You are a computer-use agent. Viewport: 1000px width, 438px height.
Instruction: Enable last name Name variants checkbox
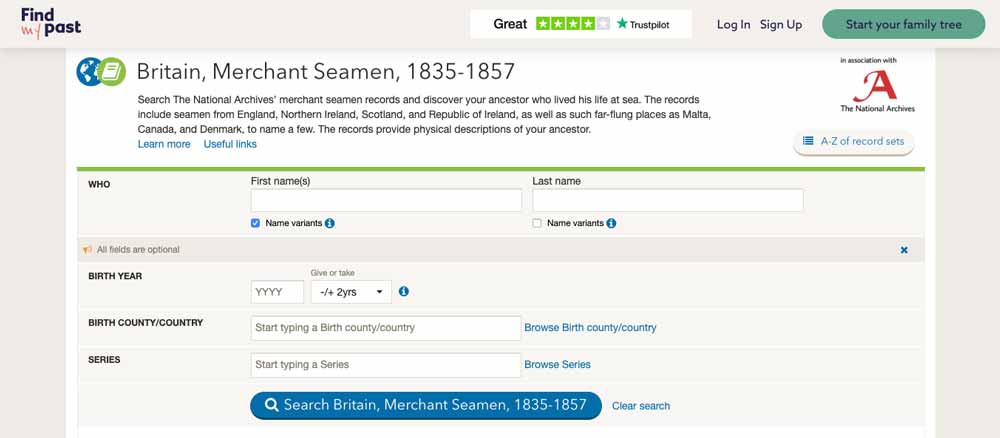point(537,224)
